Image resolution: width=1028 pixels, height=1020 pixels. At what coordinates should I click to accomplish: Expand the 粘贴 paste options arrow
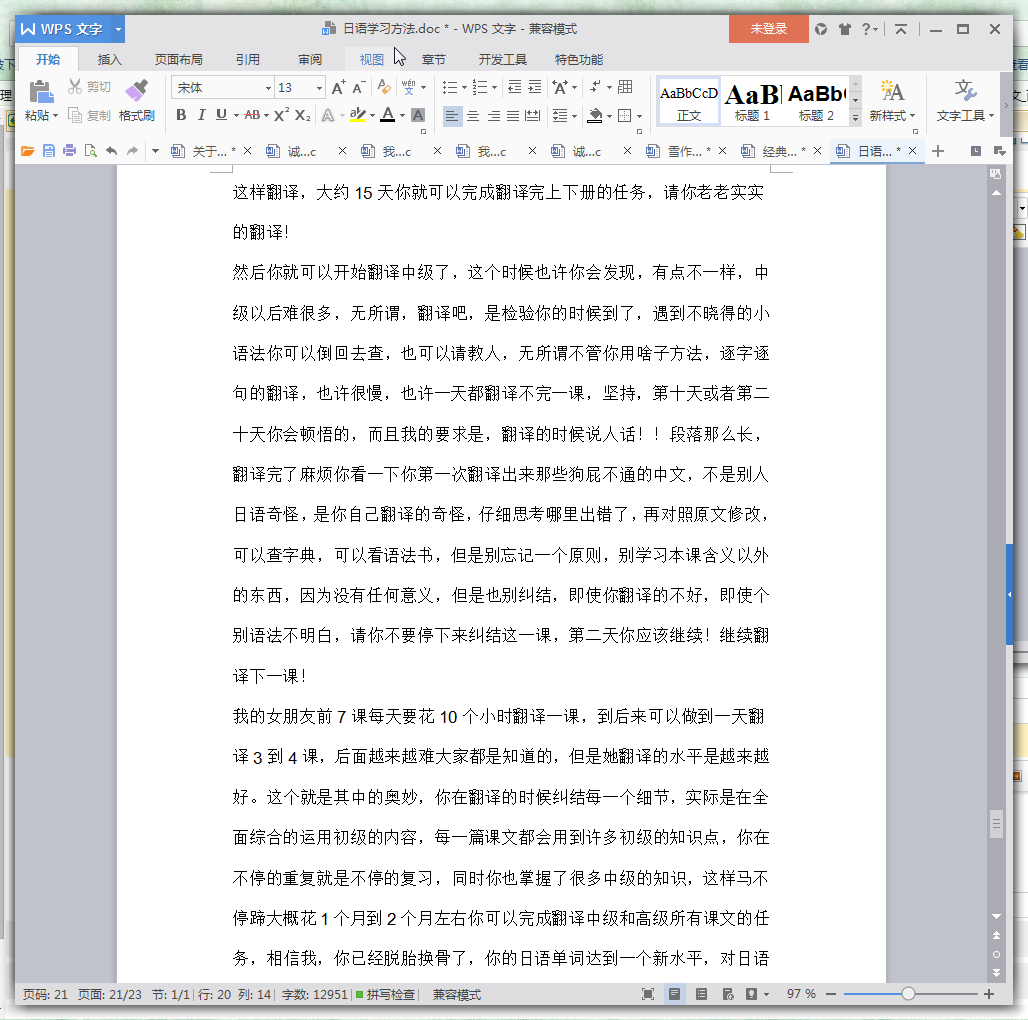pos(56,116)
